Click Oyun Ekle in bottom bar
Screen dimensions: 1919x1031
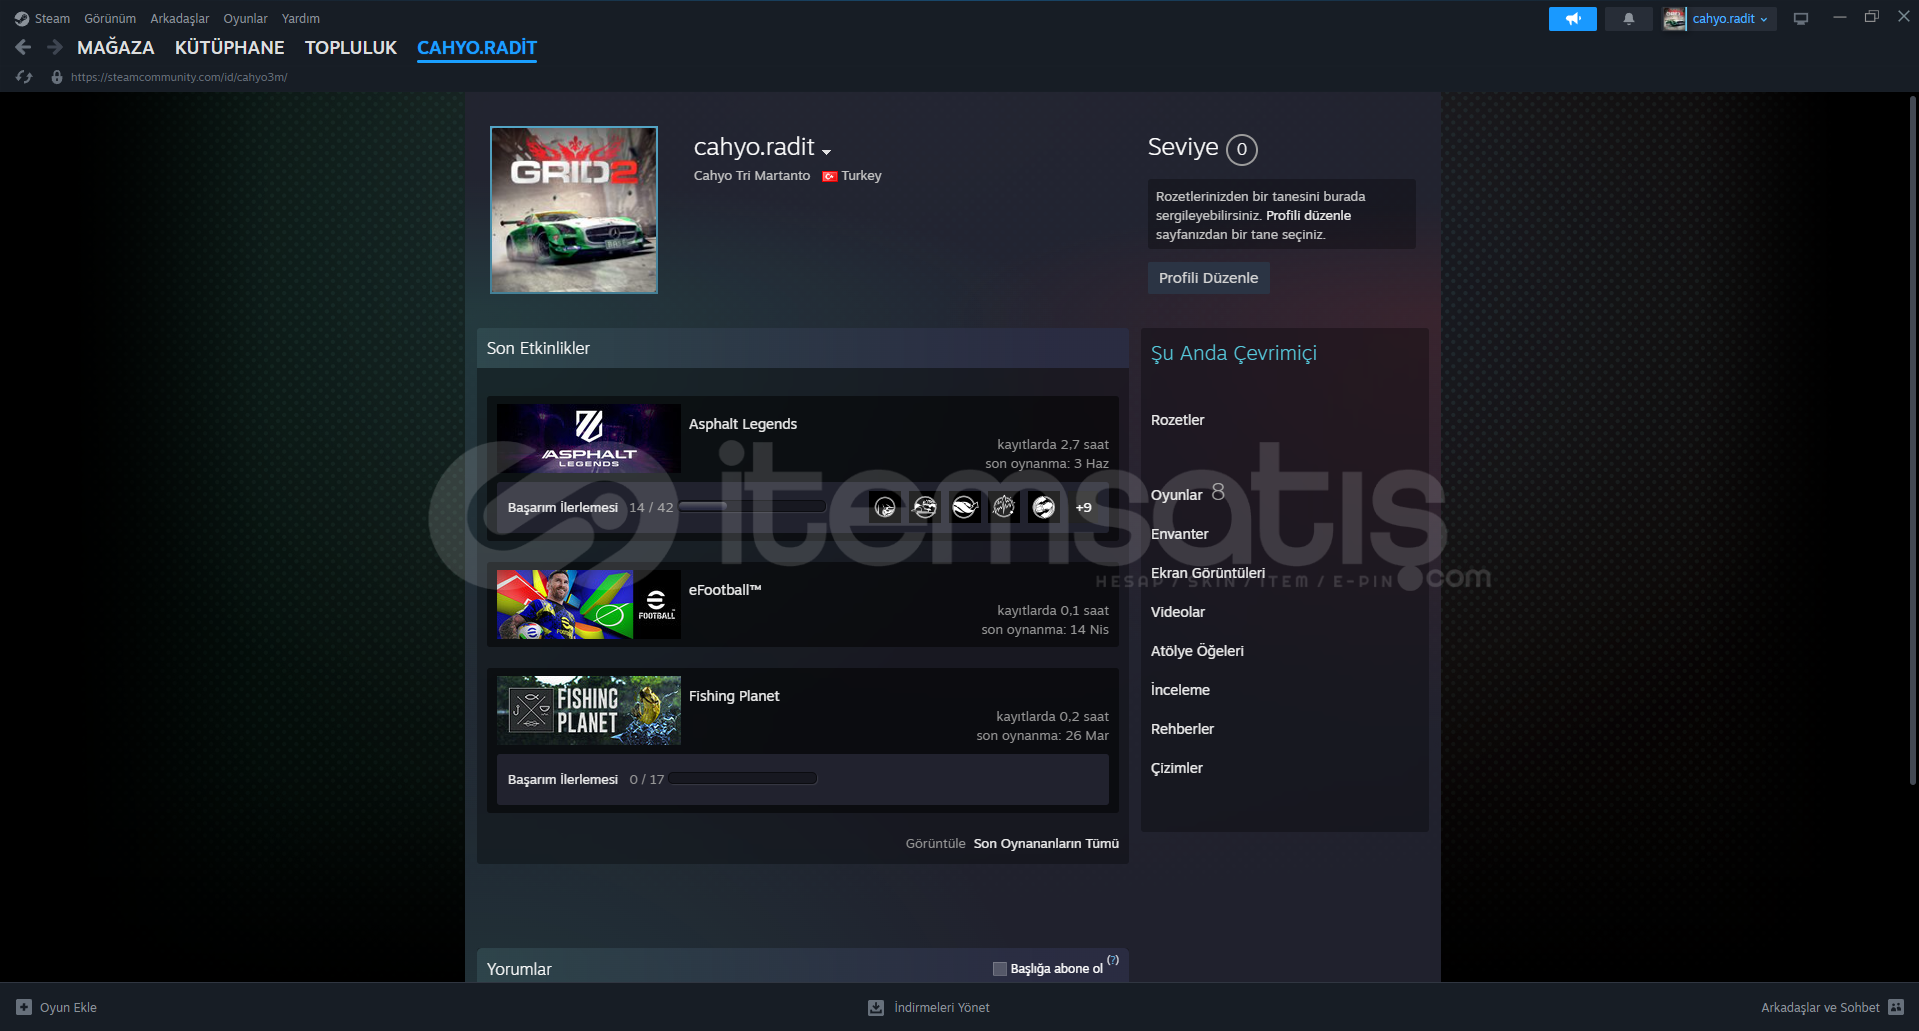68,1007
